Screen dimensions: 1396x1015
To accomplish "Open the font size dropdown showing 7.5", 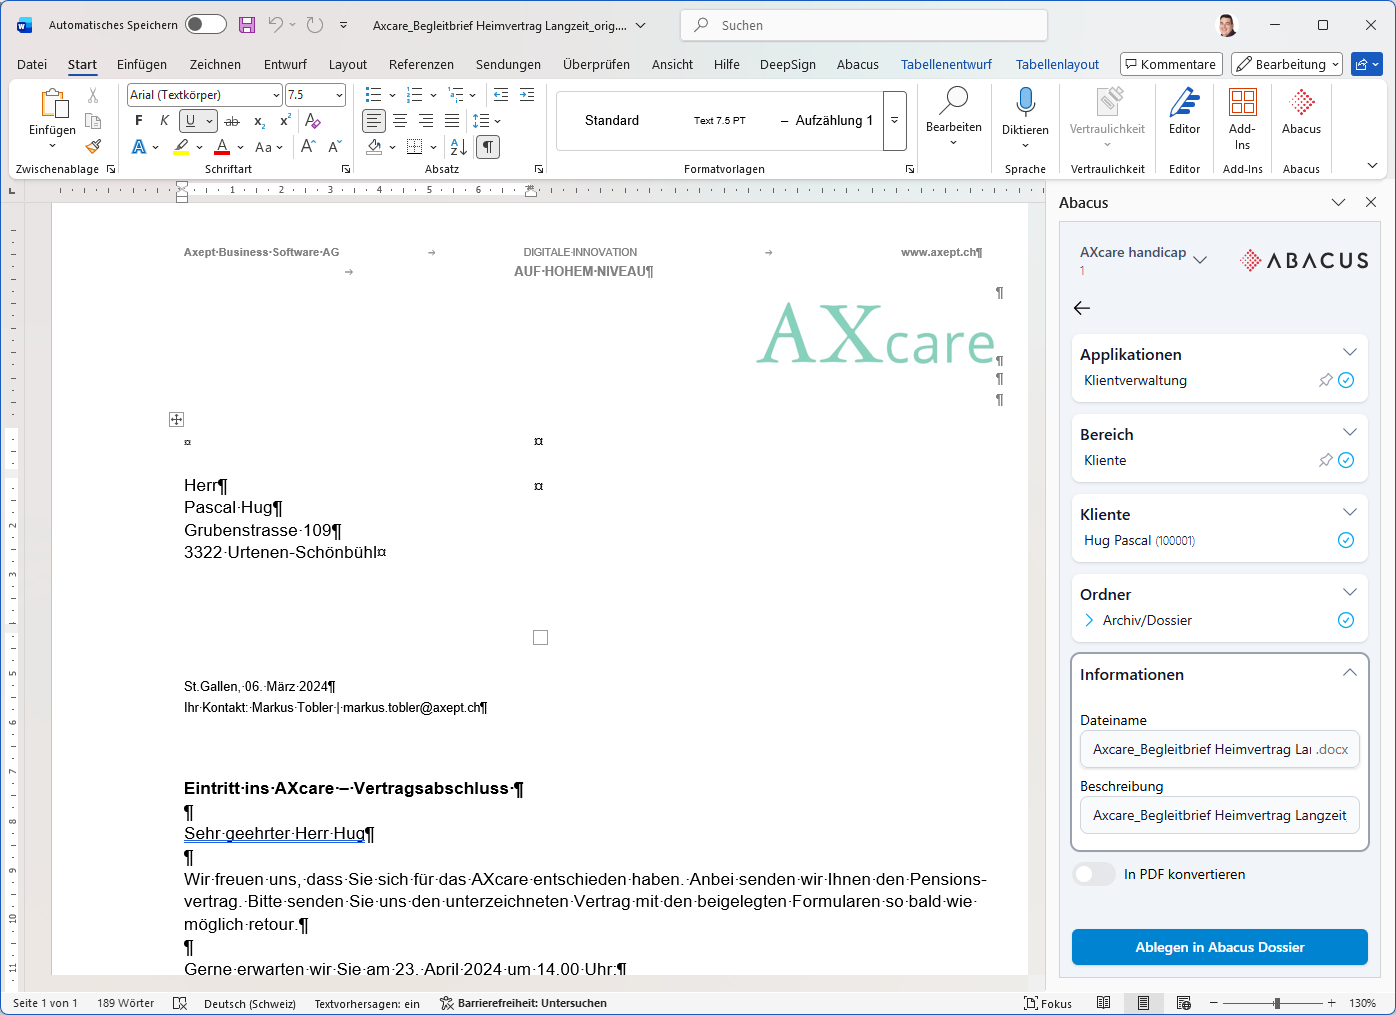I will point(340,95).
